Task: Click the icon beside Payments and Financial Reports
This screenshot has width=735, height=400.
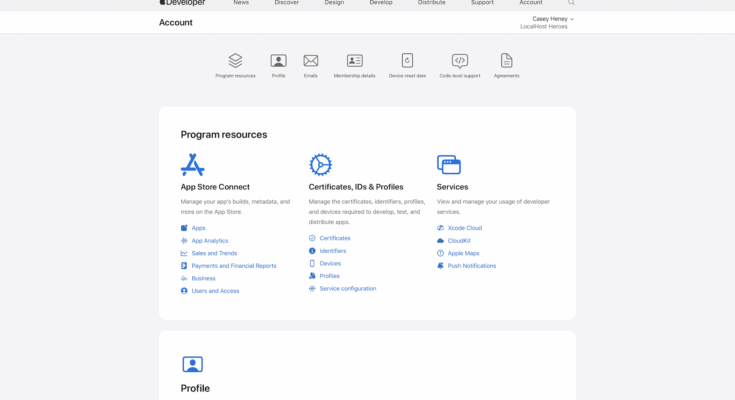Action: point(184,266)
